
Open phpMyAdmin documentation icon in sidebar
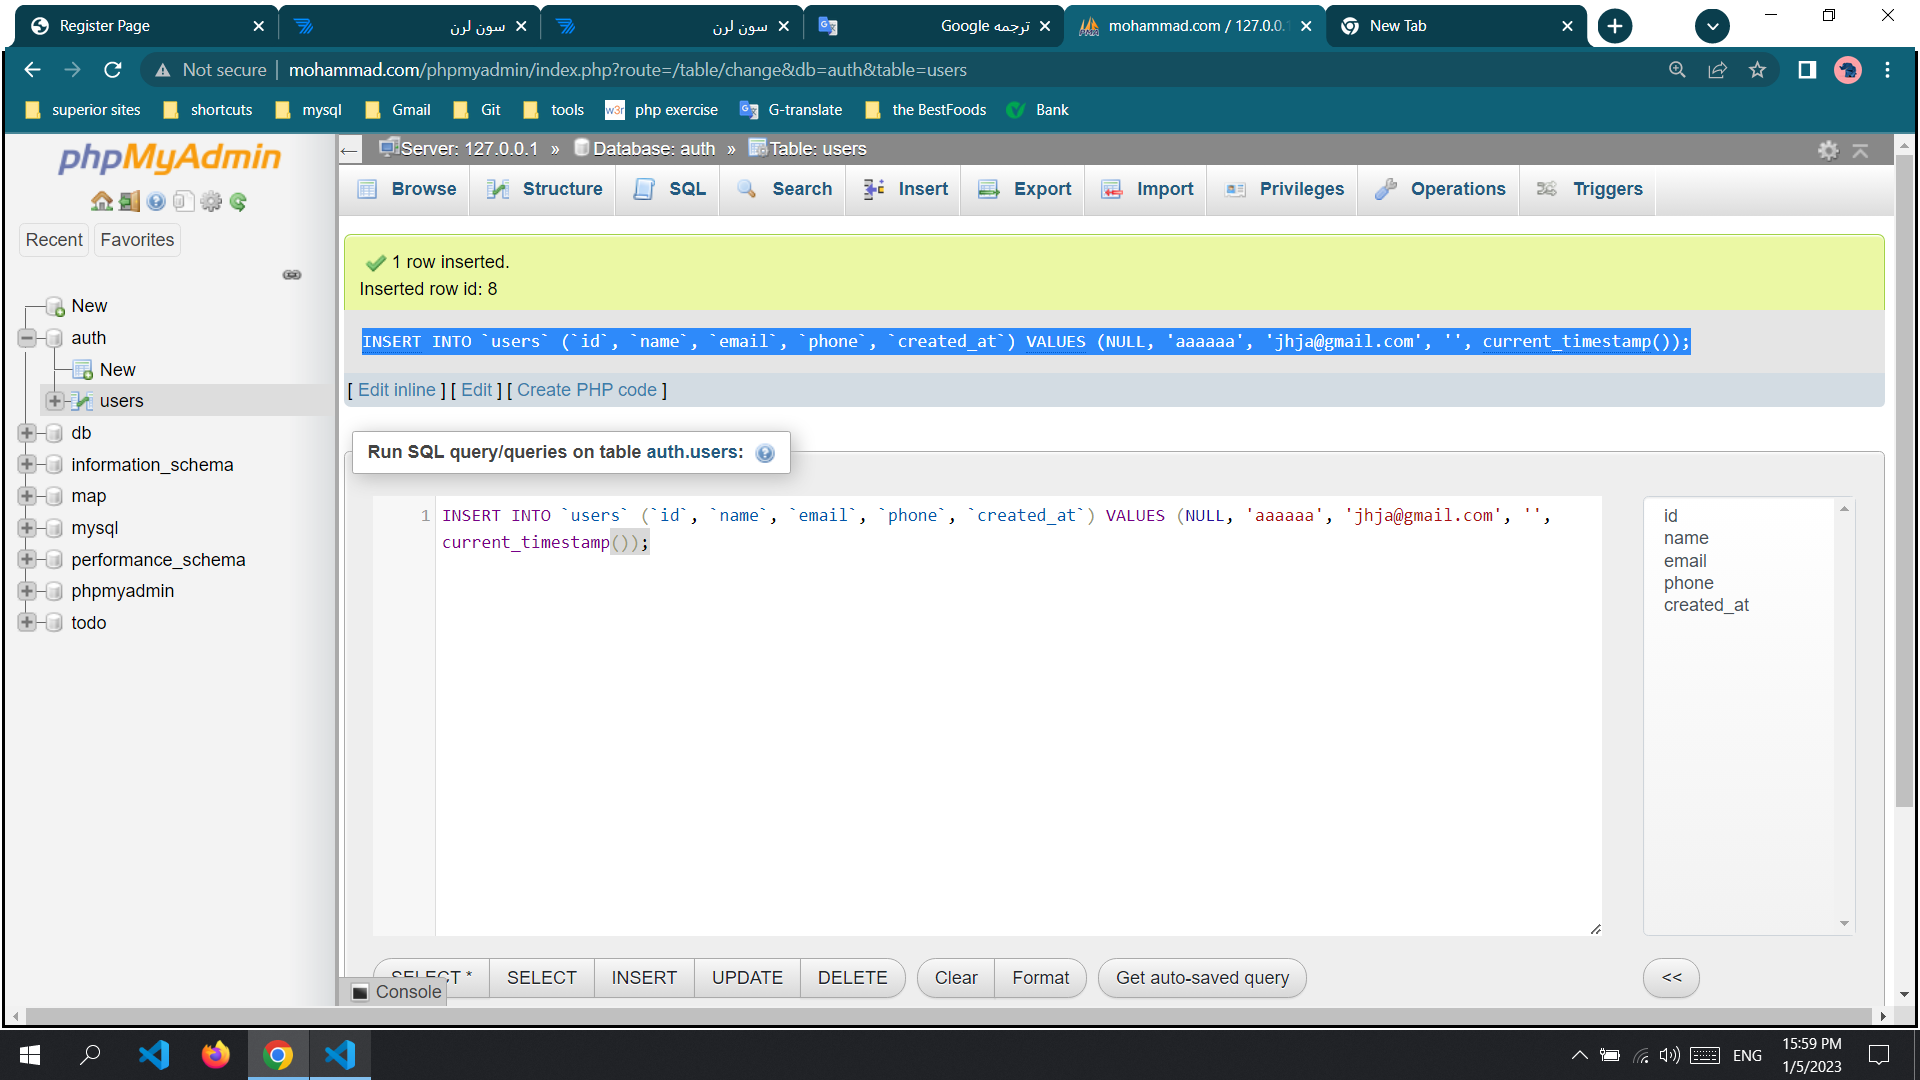pos(156,202)
